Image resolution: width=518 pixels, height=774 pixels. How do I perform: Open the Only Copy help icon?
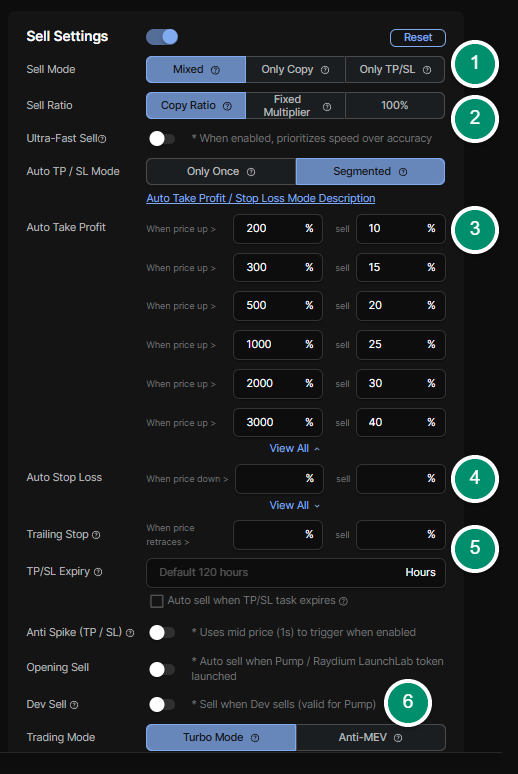[x=325, y=70]
